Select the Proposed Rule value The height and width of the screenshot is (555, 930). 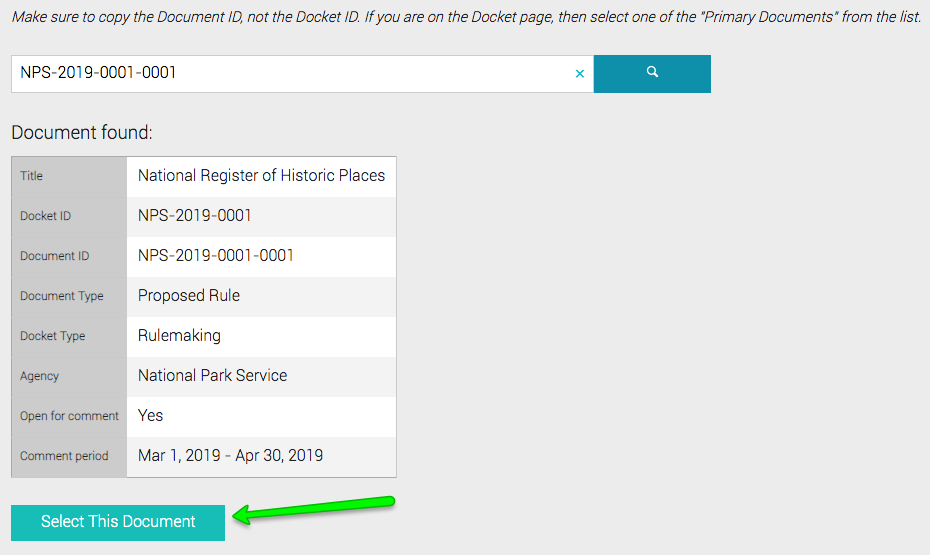189,296
